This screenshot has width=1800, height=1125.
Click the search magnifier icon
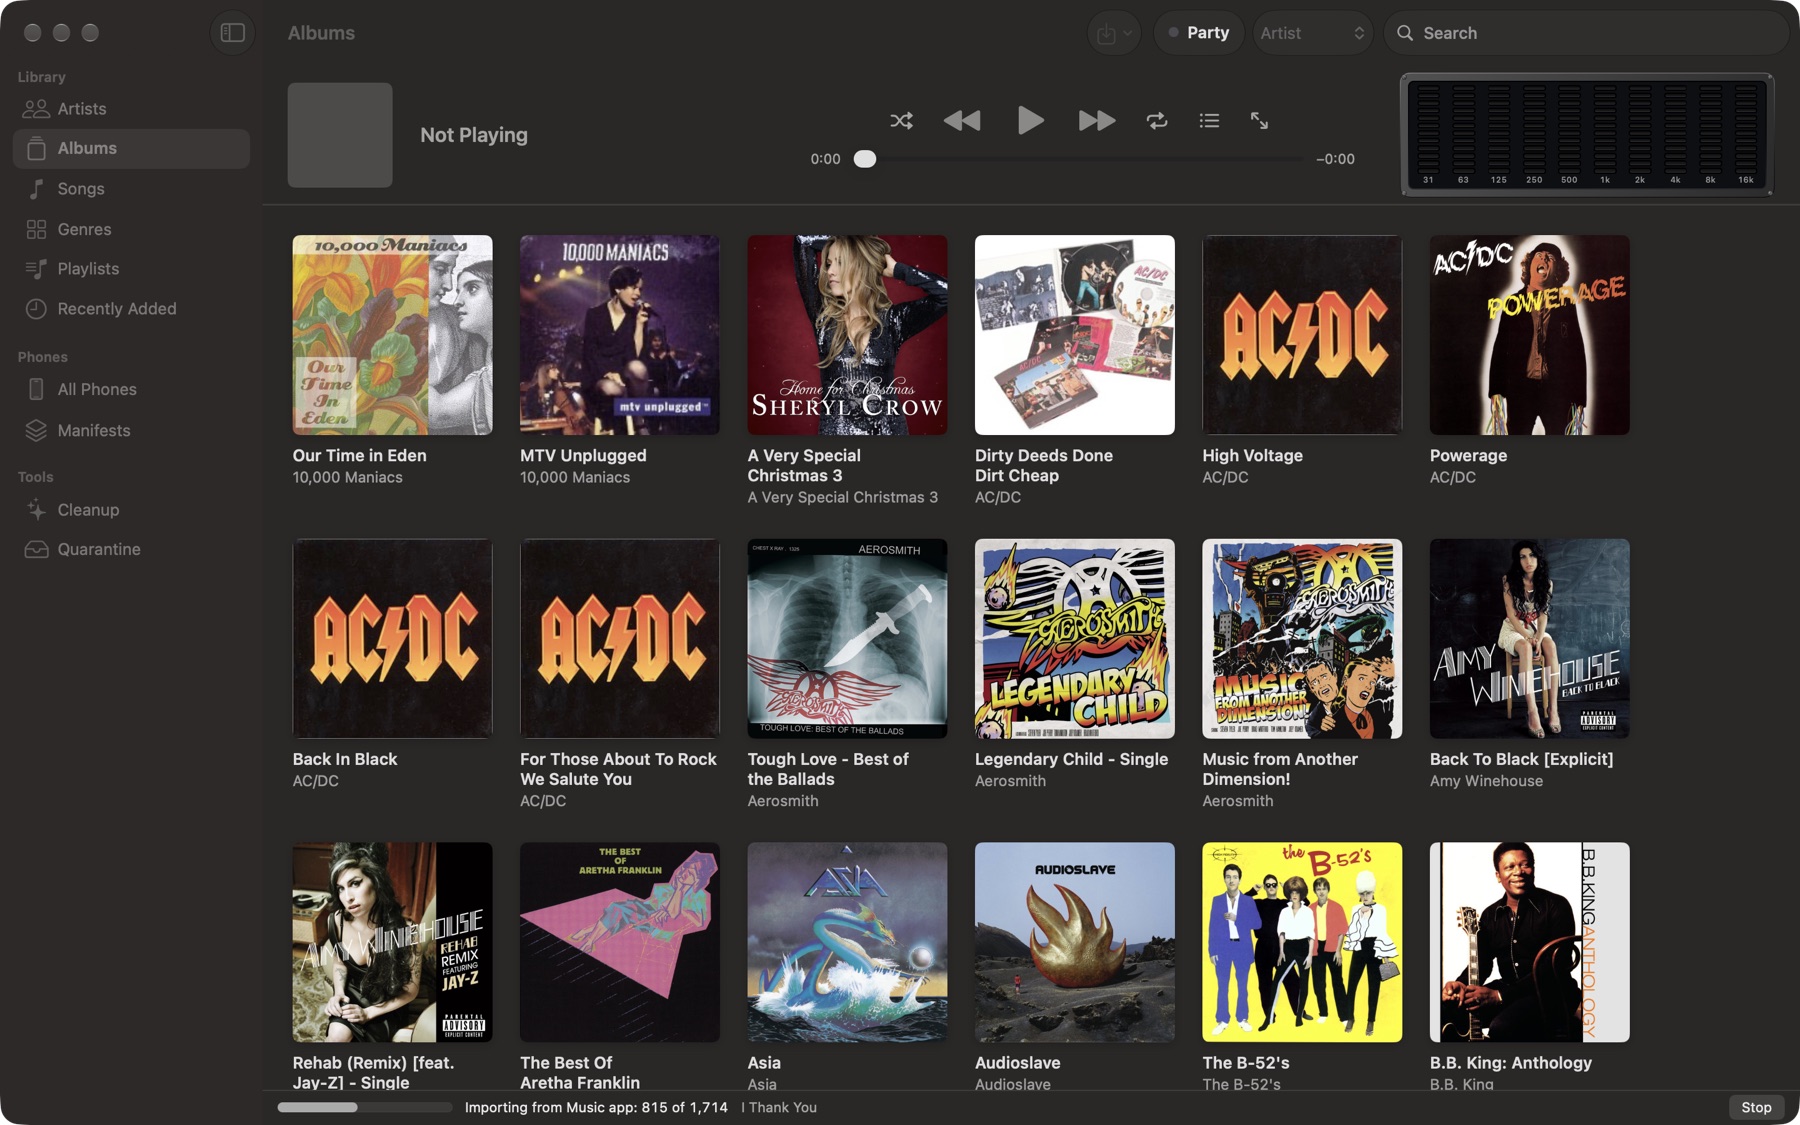coord(1405,33)
